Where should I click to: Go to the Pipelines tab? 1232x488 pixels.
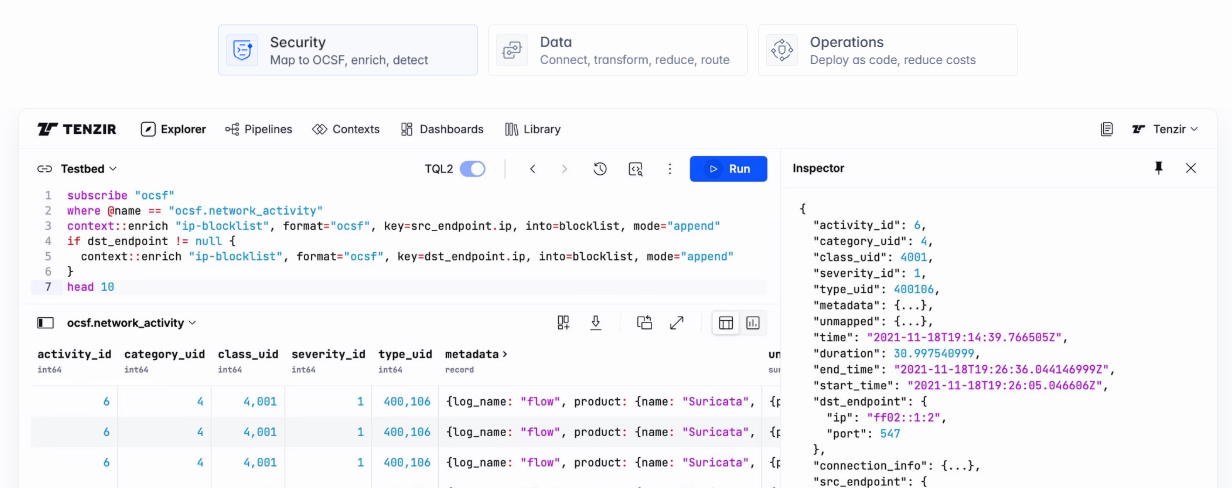coord(259,129)
